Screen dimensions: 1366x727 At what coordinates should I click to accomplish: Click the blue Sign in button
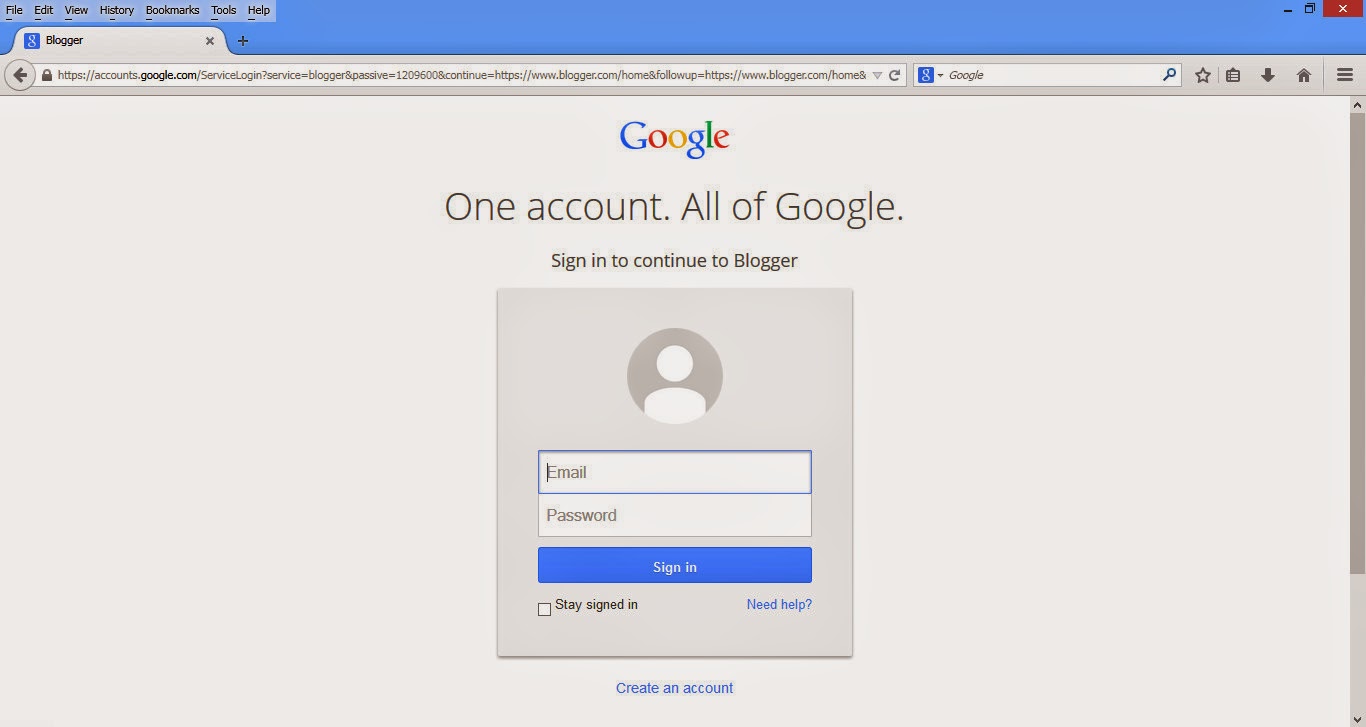point(675,566)
